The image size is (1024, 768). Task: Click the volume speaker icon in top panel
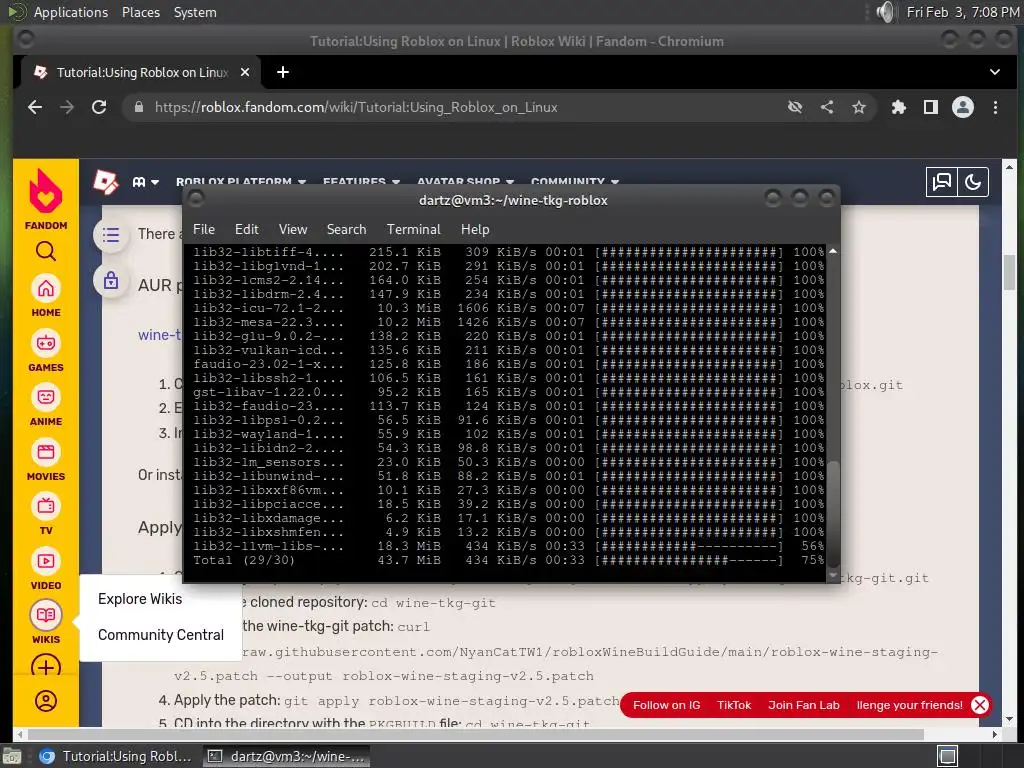pos(885,12)
